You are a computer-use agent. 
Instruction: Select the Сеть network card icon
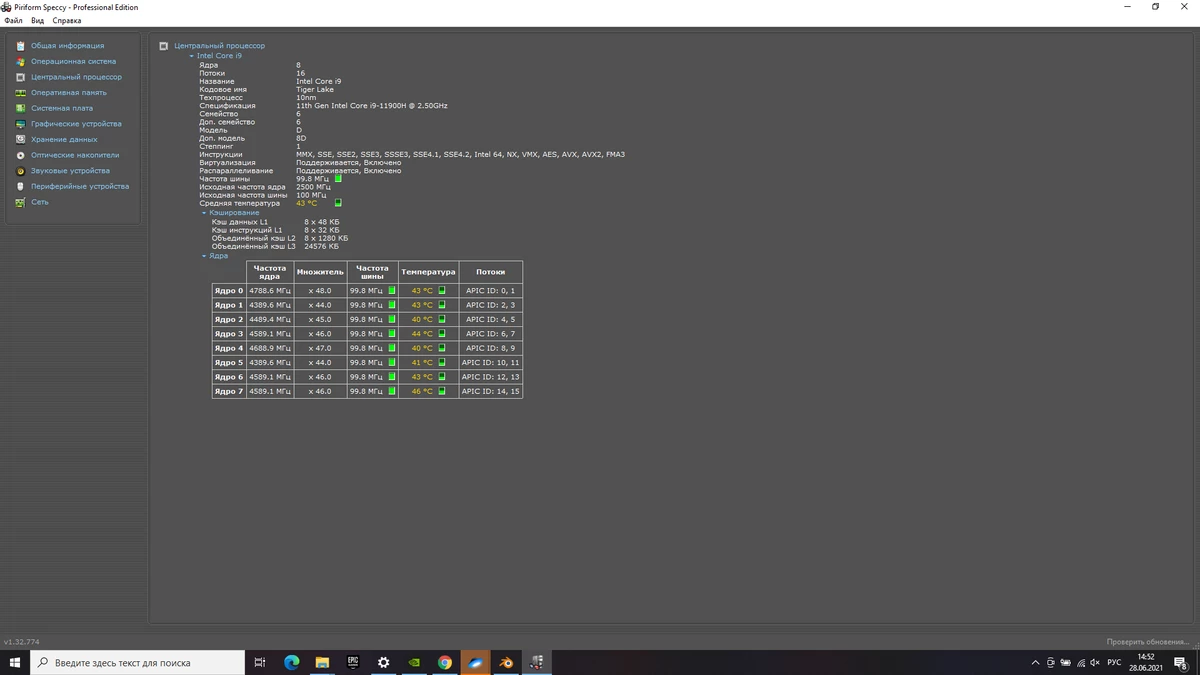[20, 202]
